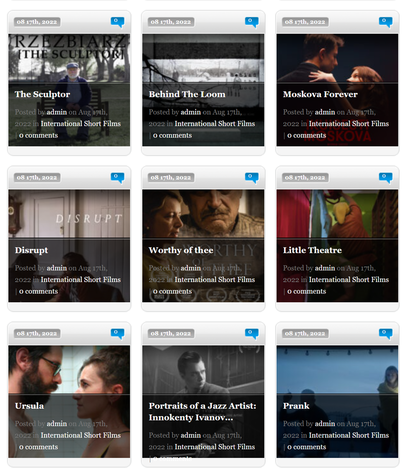This screenshot has width=405, height=474.
Task: Open the Worthy of thee title link
Action: click(181, 250)
